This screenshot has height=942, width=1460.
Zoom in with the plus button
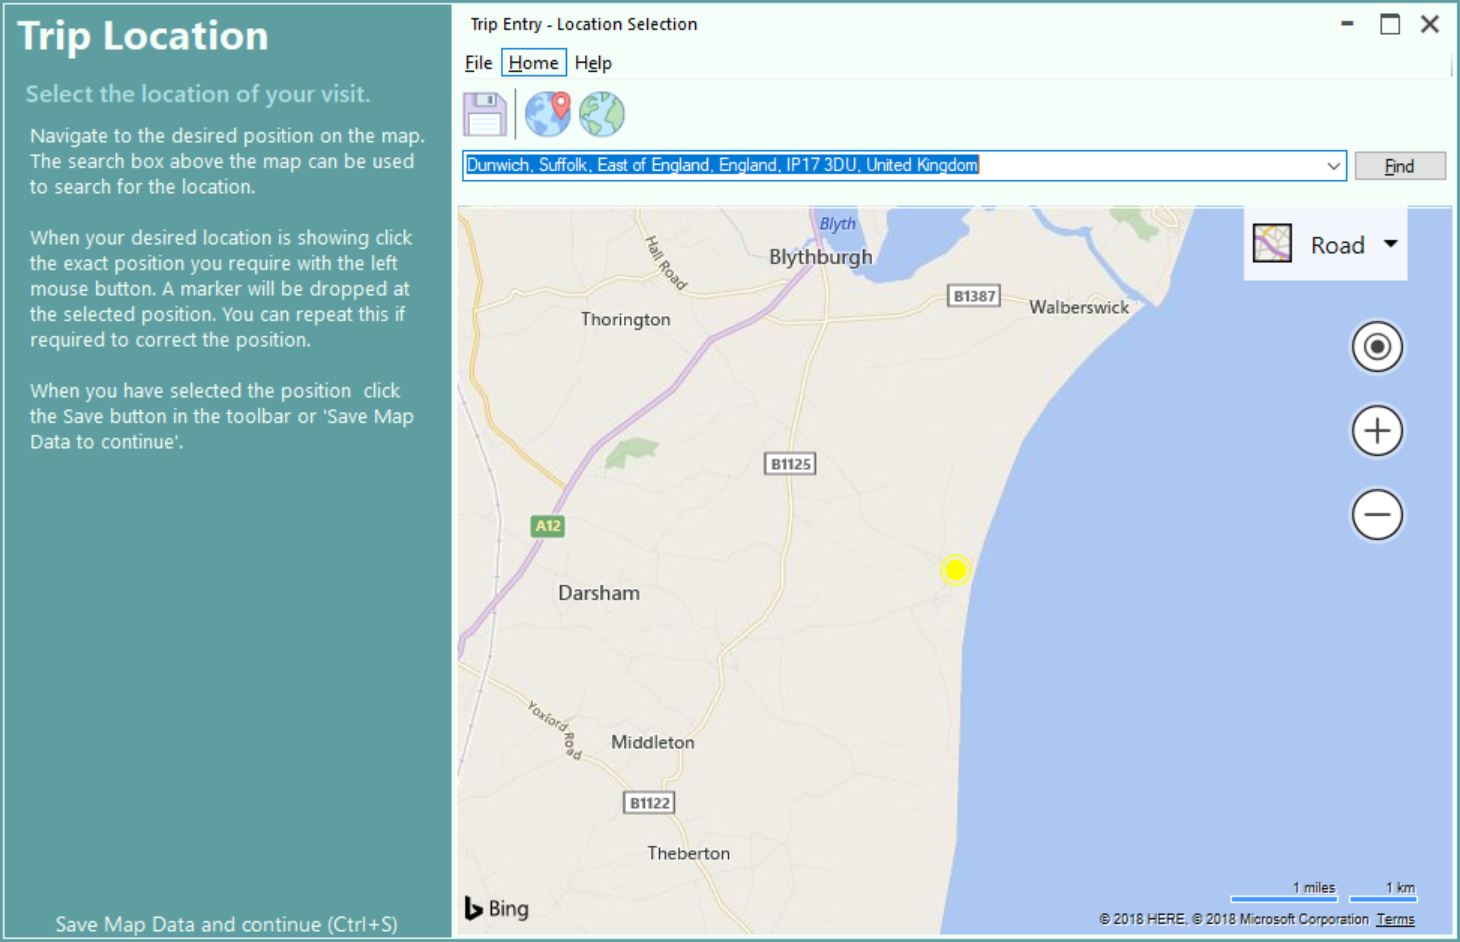coord(1377,431)
